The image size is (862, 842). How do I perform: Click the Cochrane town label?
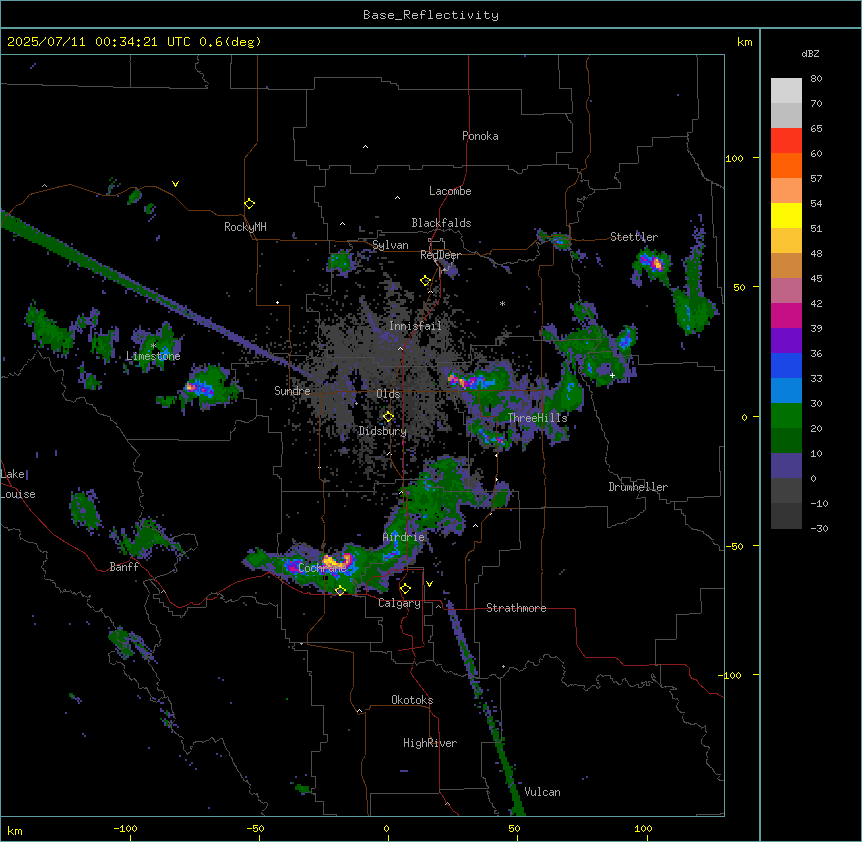[322, 568]
